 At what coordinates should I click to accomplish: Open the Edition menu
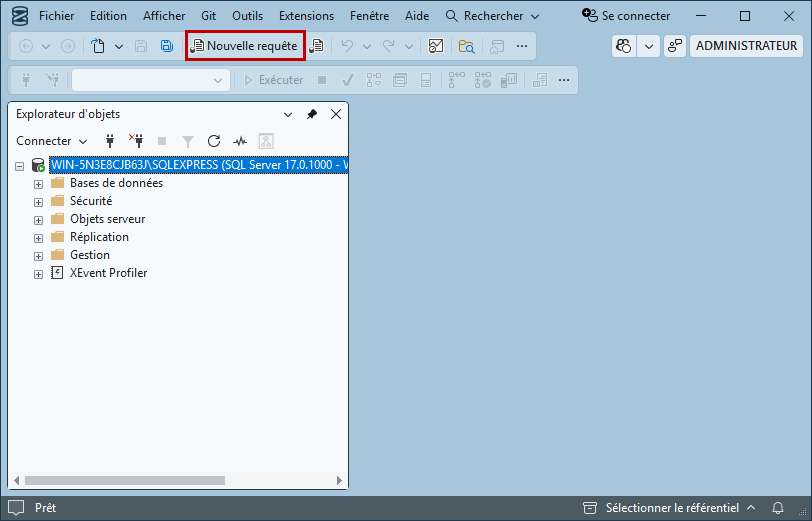tap(108, 16)
